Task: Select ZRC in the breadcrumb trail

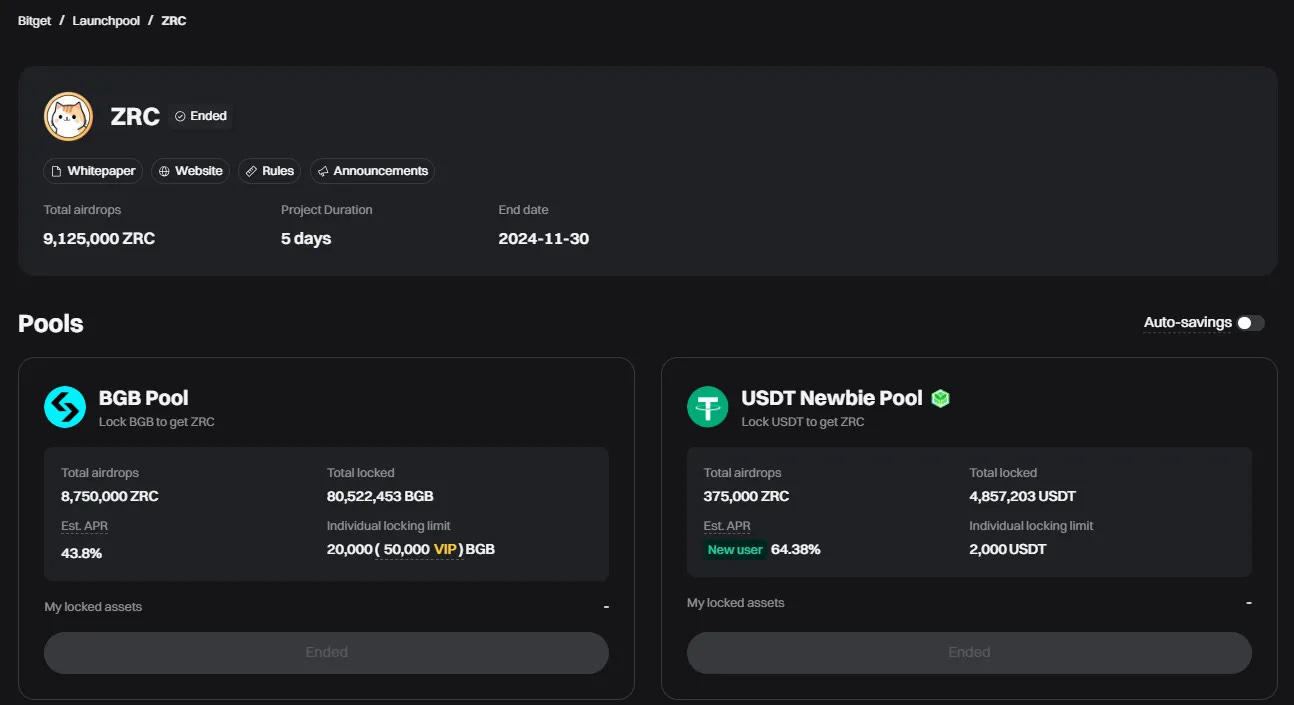Action: click(173, 20)
